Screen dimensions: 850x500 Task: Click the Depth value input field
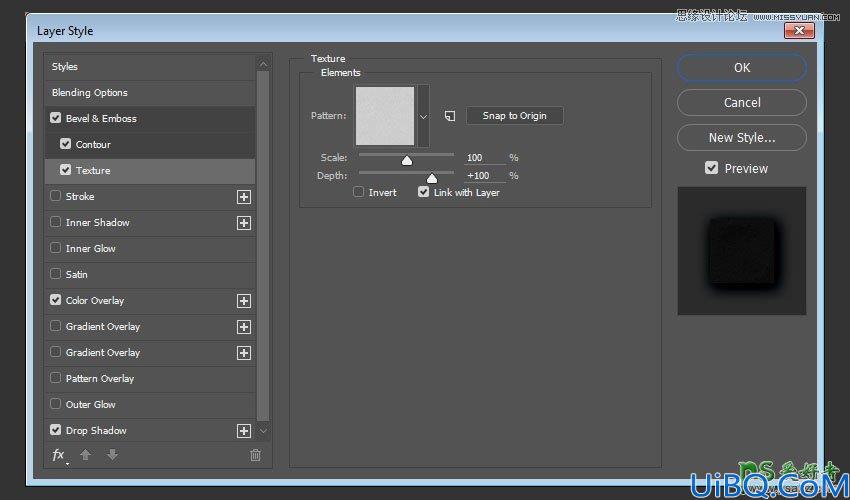click(x=485, y=176)
